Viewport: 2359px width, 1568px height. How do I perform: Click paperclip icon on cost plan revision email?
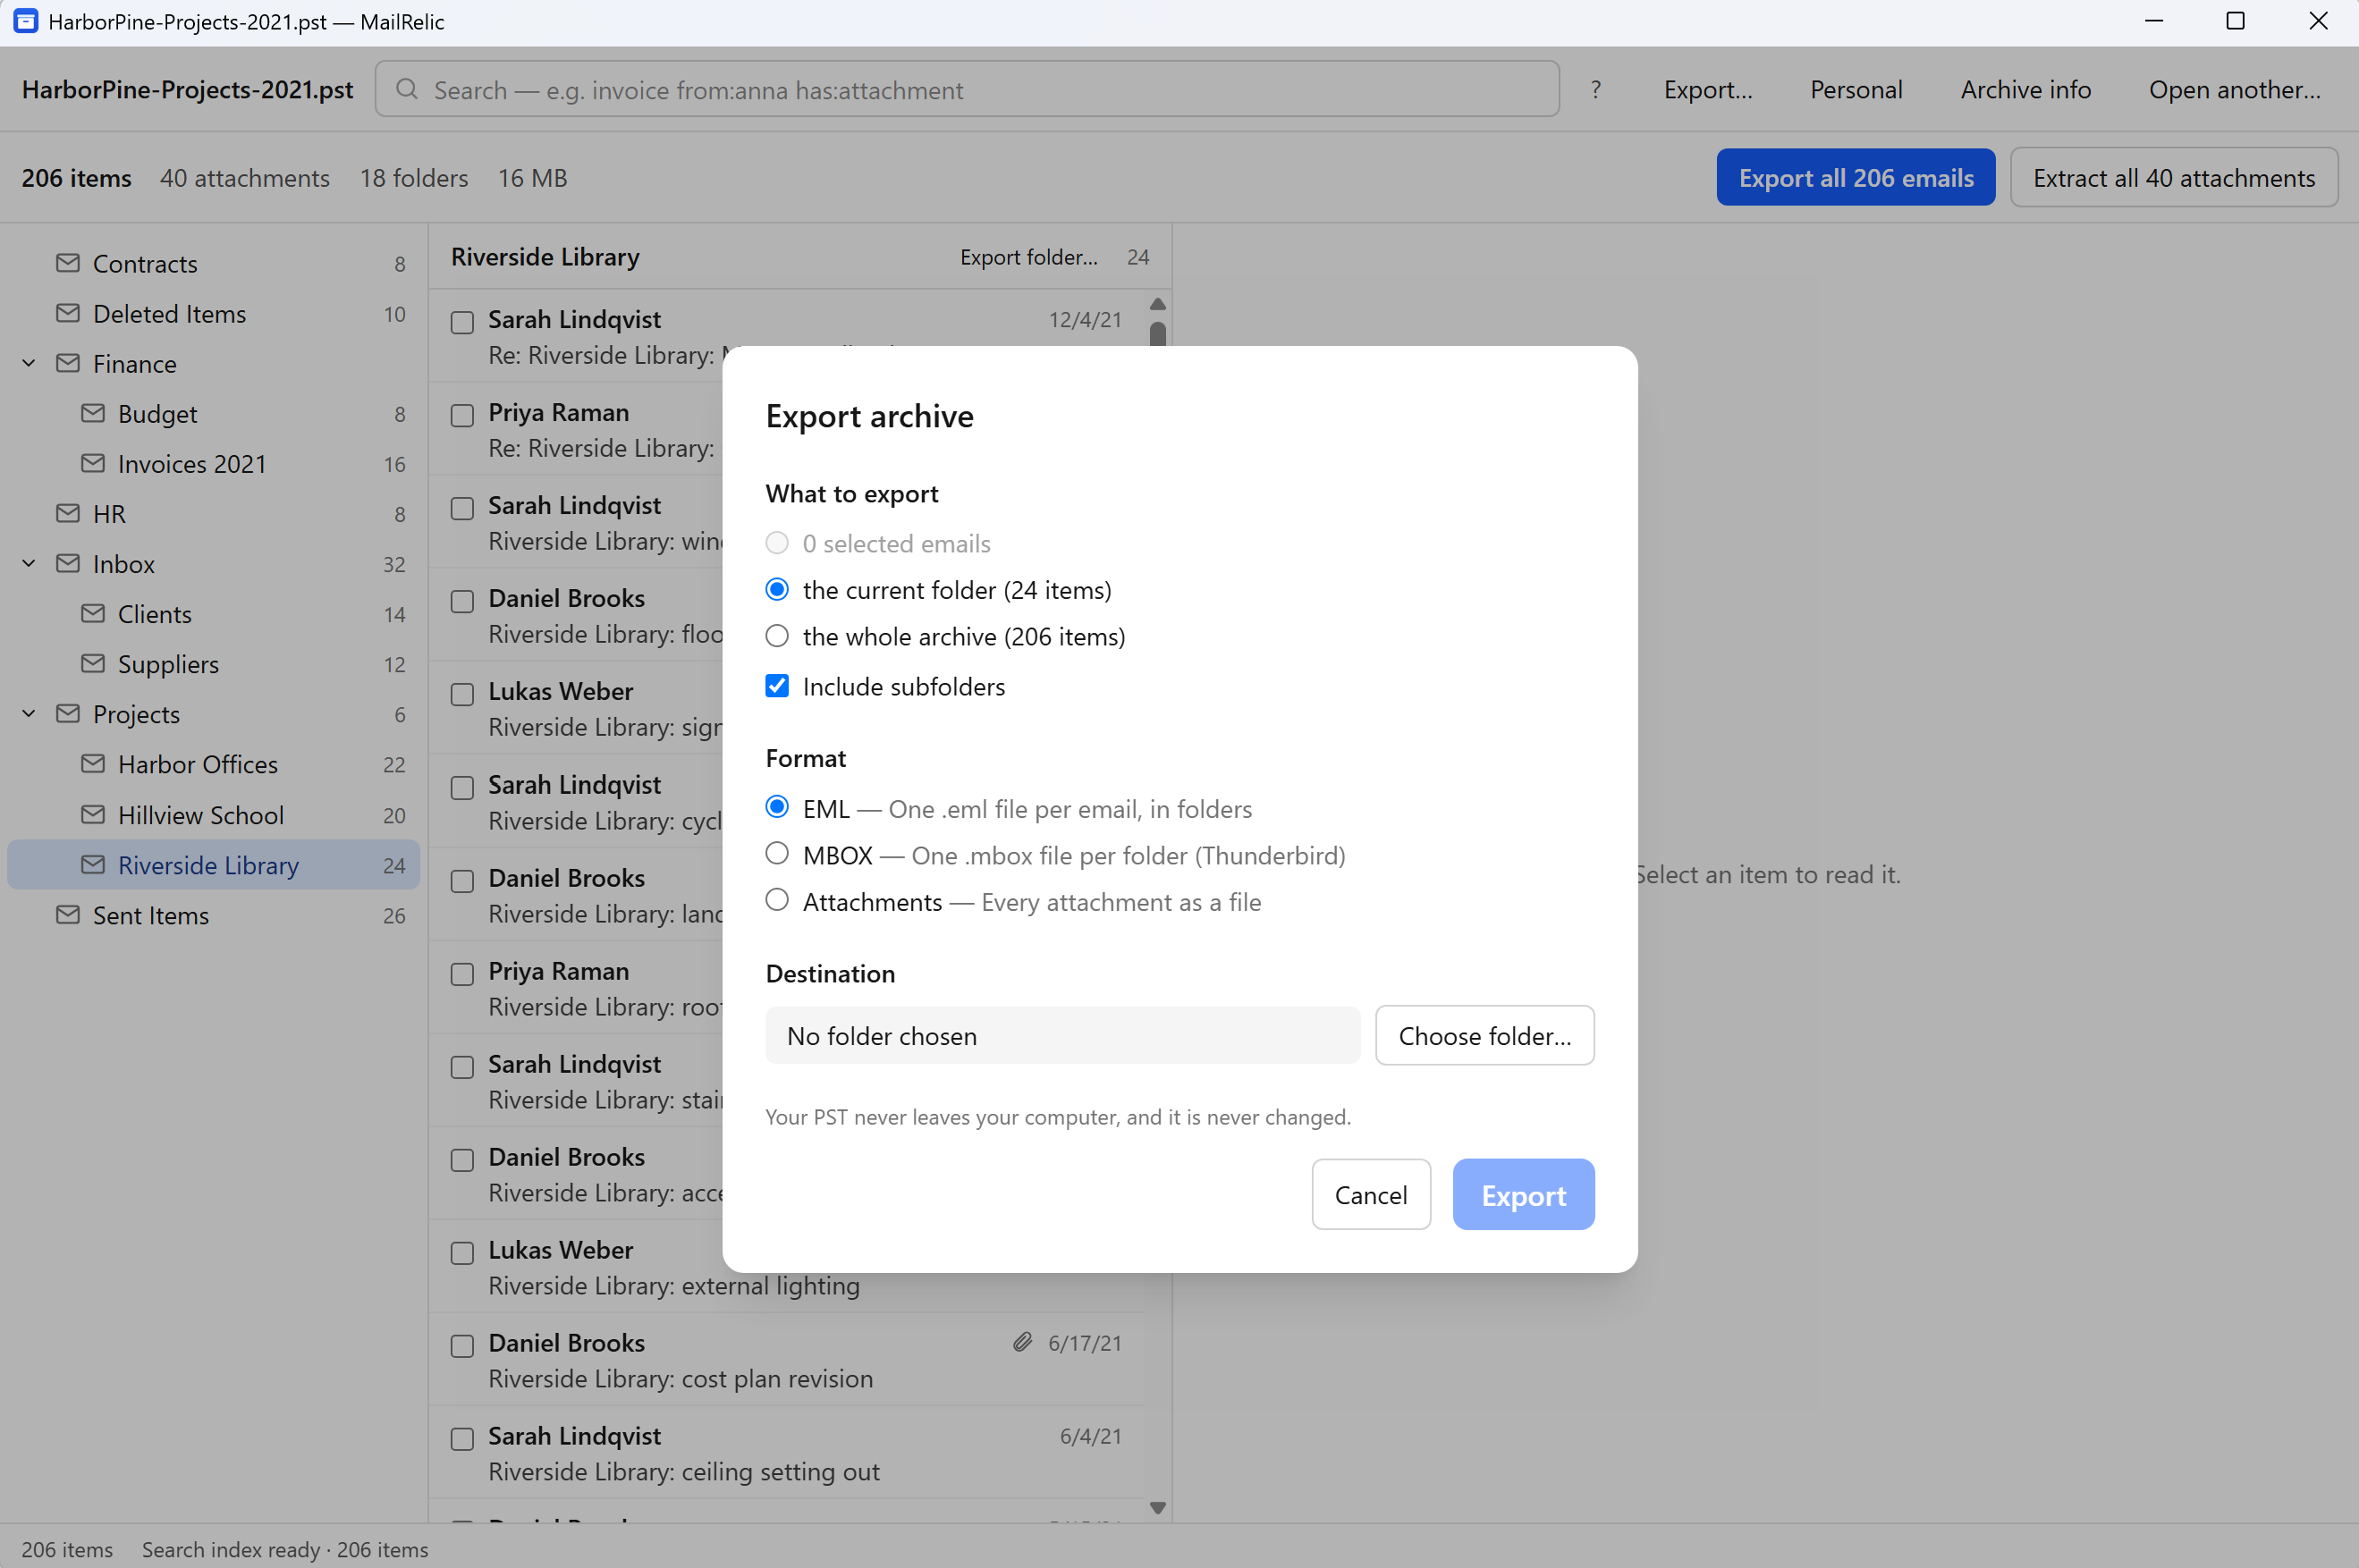click(x=1022, y=1342)
